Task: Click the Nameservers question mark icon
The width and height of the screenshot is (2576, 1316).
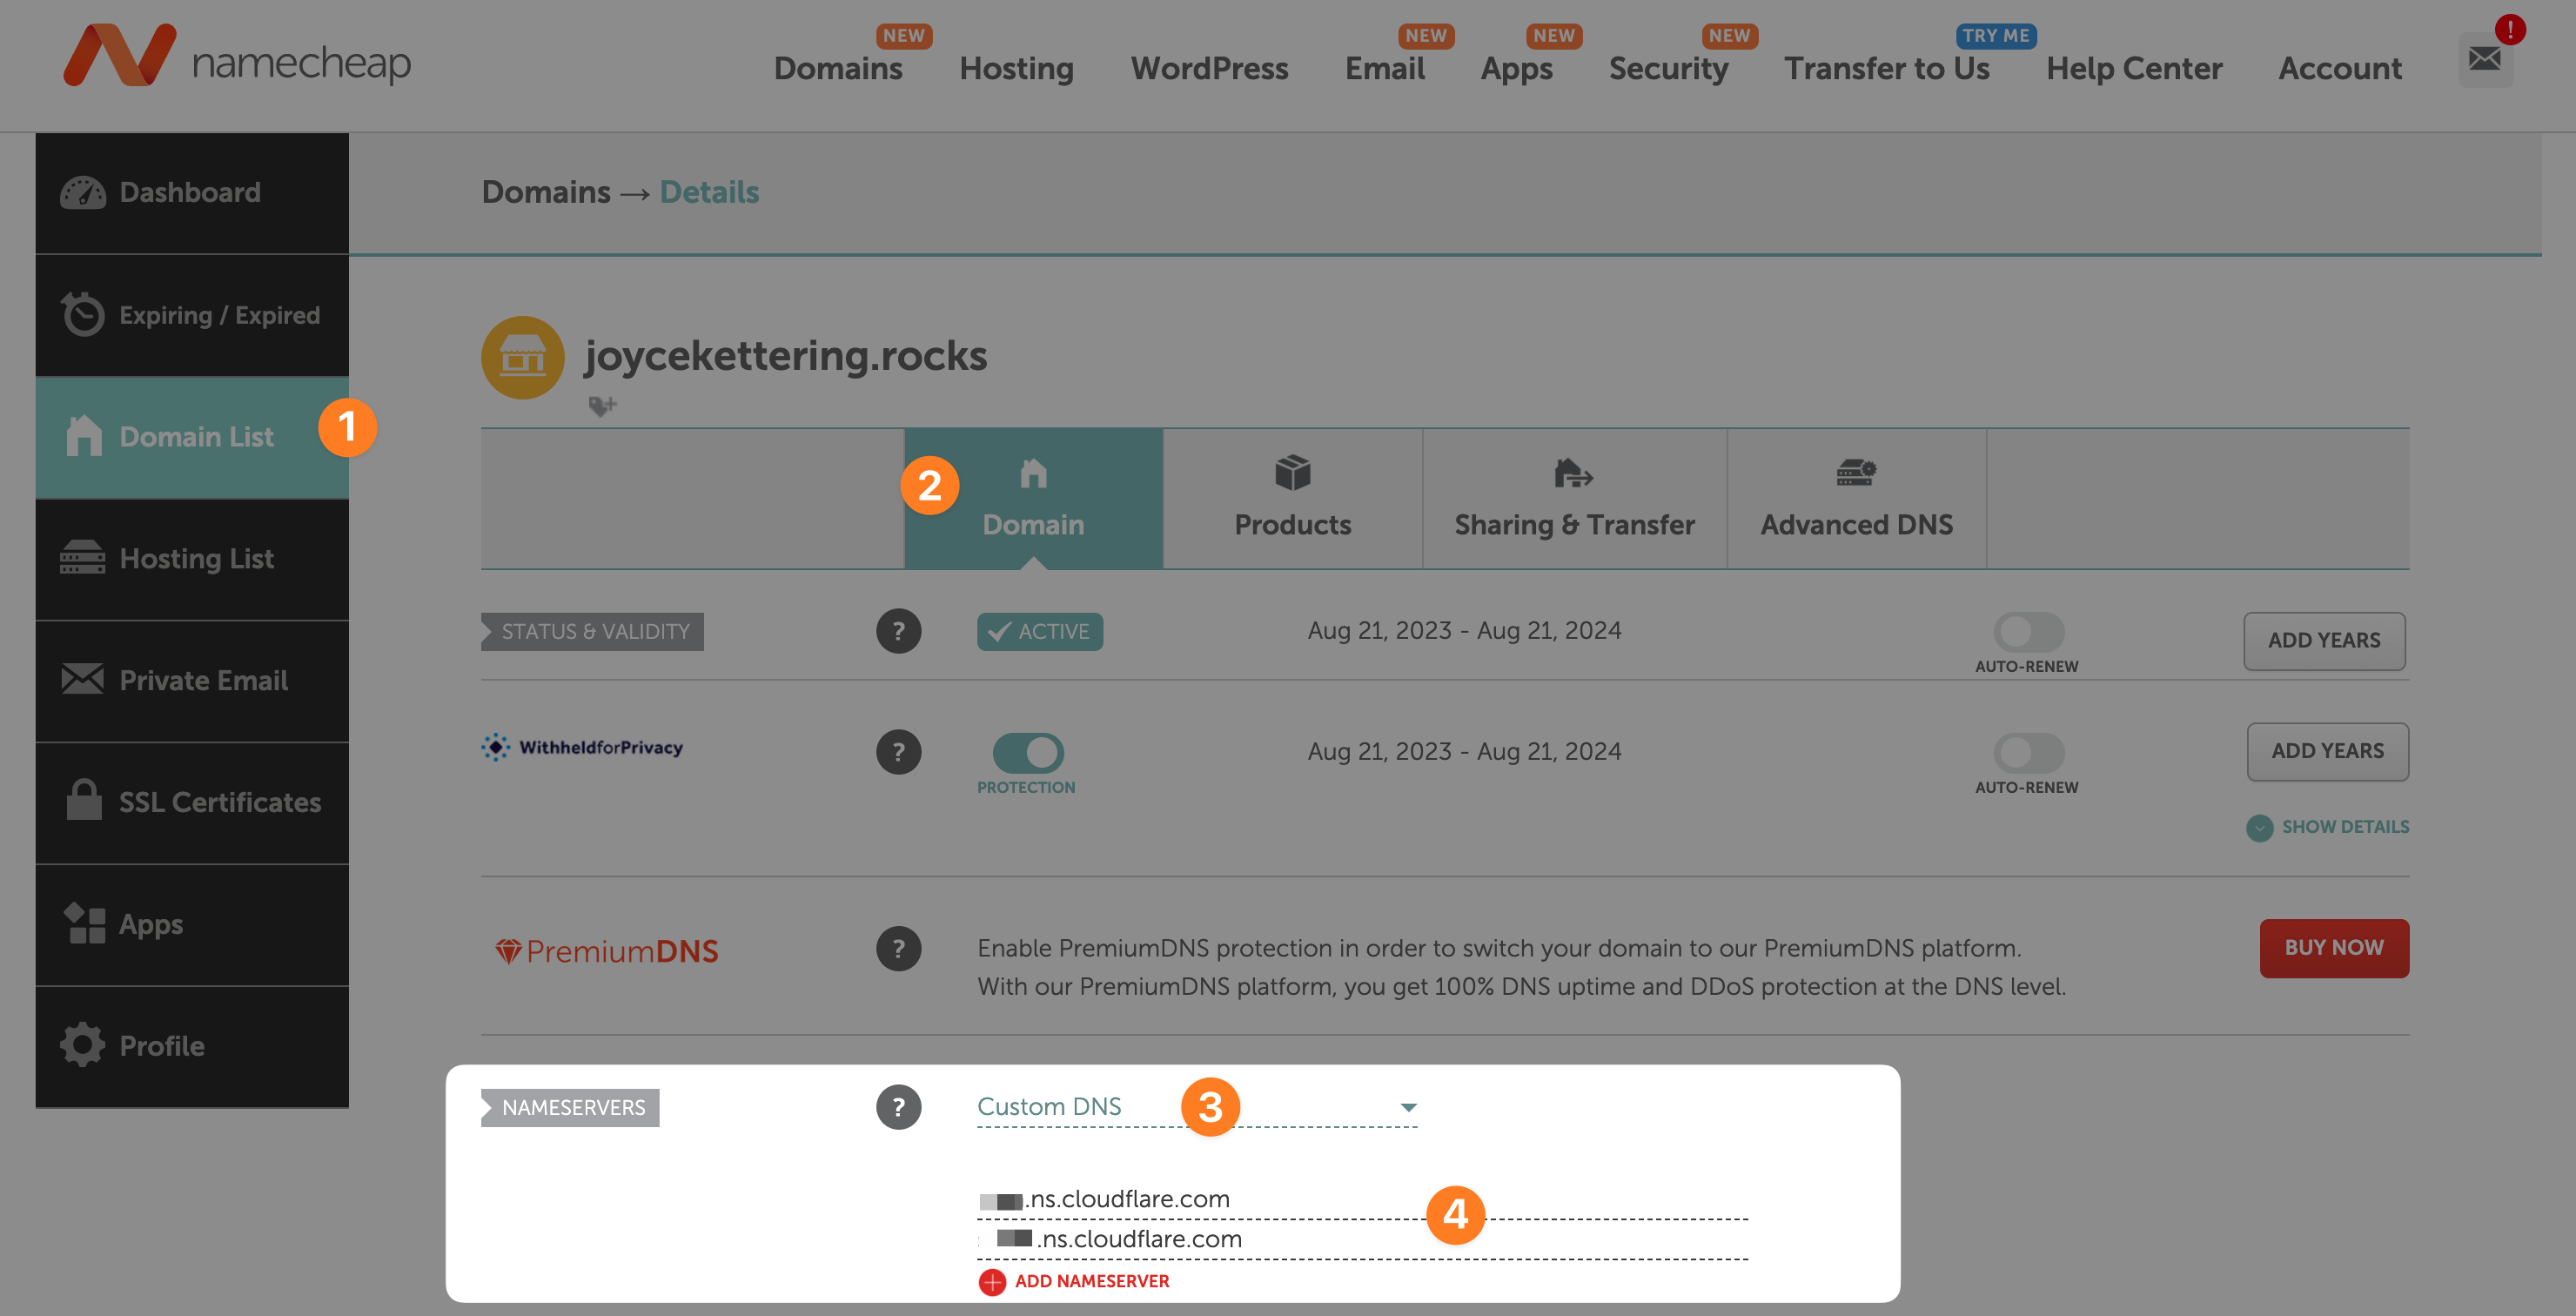Action: pyautogui.click(x=899, y=1107)
